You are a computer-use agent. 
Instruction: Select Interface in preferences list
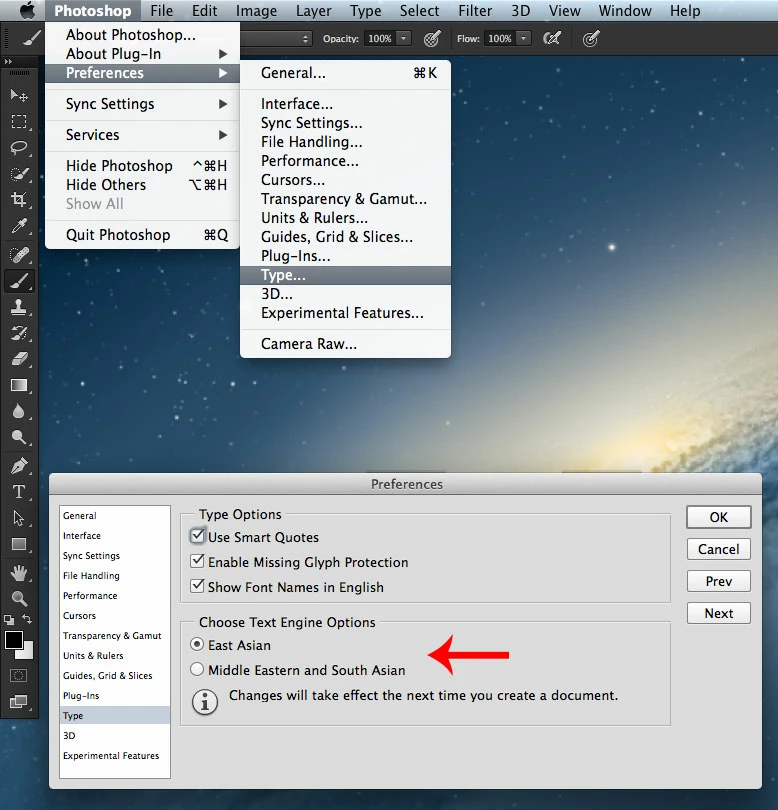(115, 536)
